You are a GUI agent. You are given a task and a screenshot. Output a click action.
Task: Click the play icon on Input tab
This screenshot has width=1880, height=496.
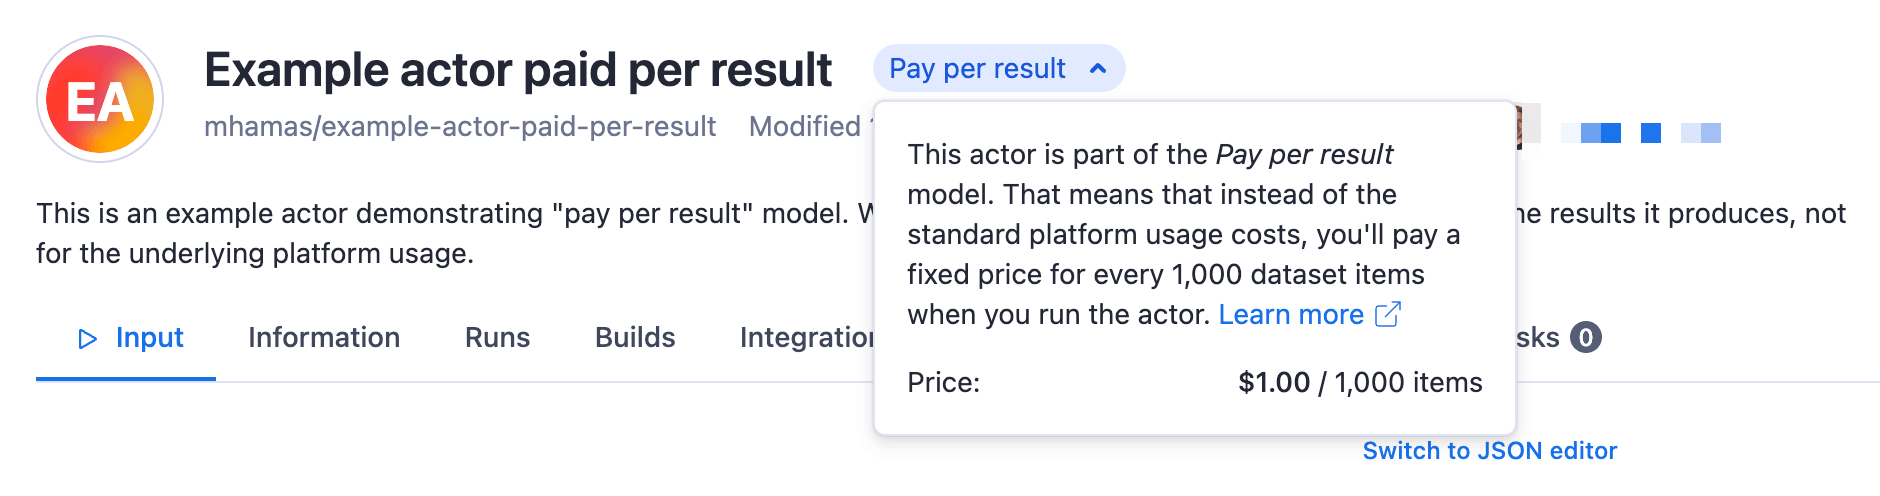88,339
